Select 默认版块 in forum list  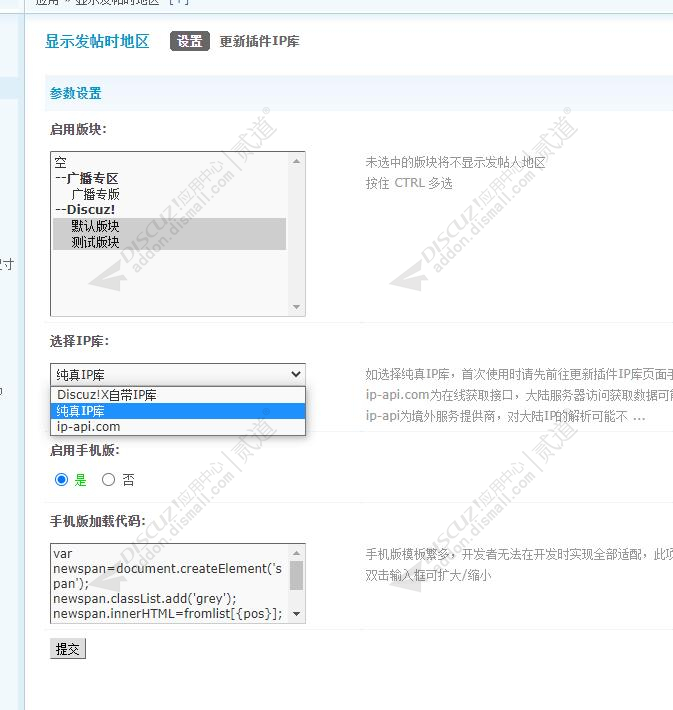[170, 226]
